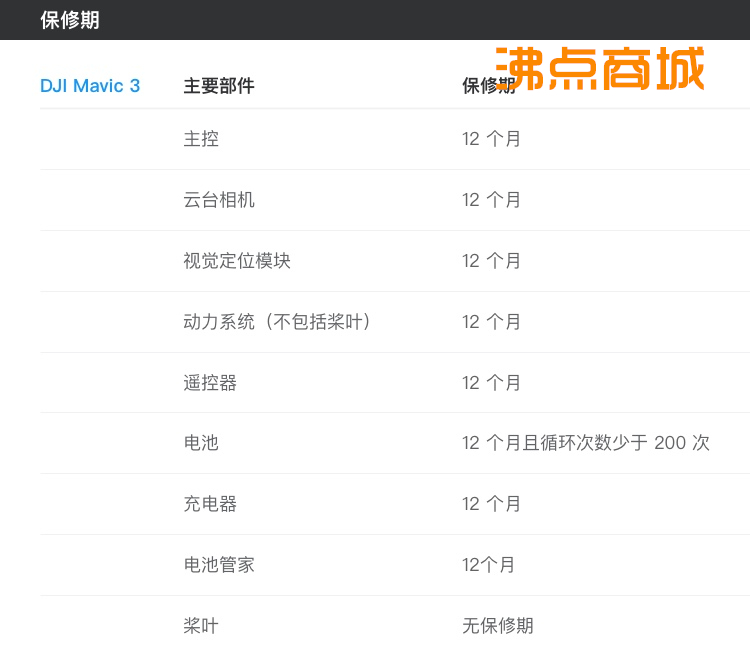Image resolution: width=750 pixels, height=671 pixels.
Task: Select the 视觉定位模块 component cell
Action: (x=237, y=261)
